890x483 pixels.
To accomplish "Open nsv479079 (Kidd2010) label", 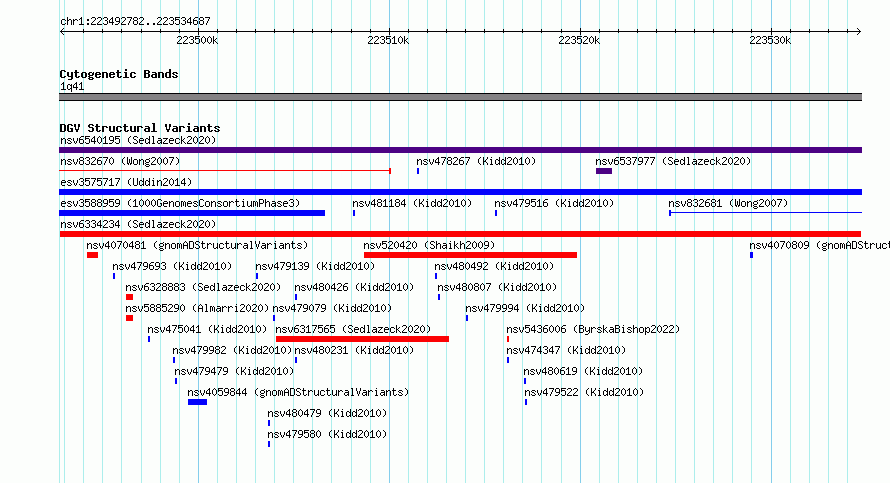I will click(332, 308).
